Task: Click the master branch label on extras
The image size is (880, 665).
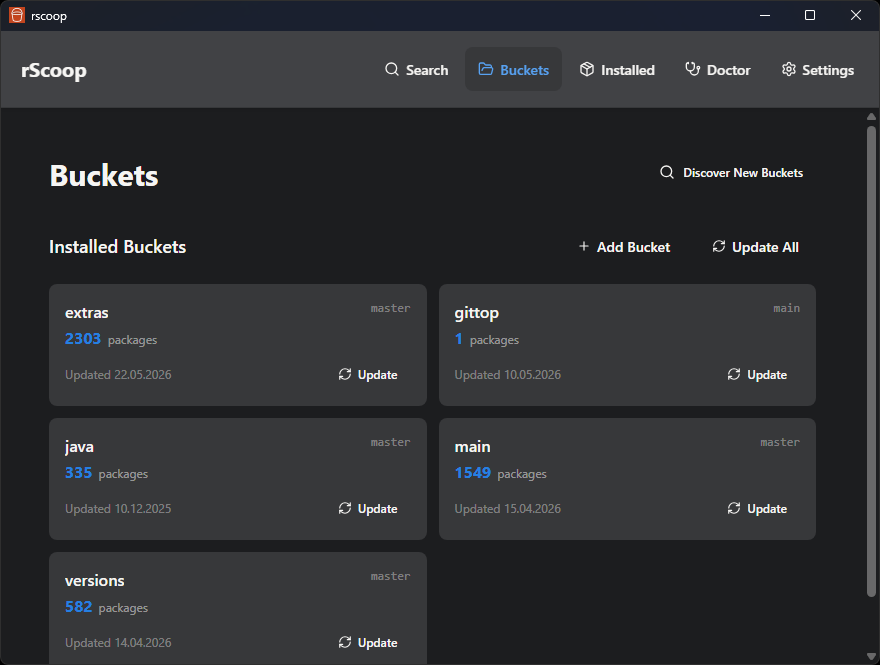Action: [390, 308]
